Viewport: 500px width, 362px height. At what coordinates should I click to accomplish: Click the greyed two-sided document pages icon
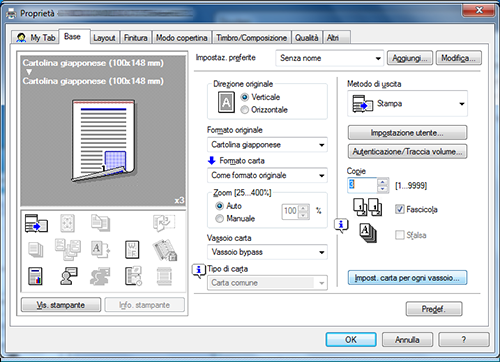point(100,223)
